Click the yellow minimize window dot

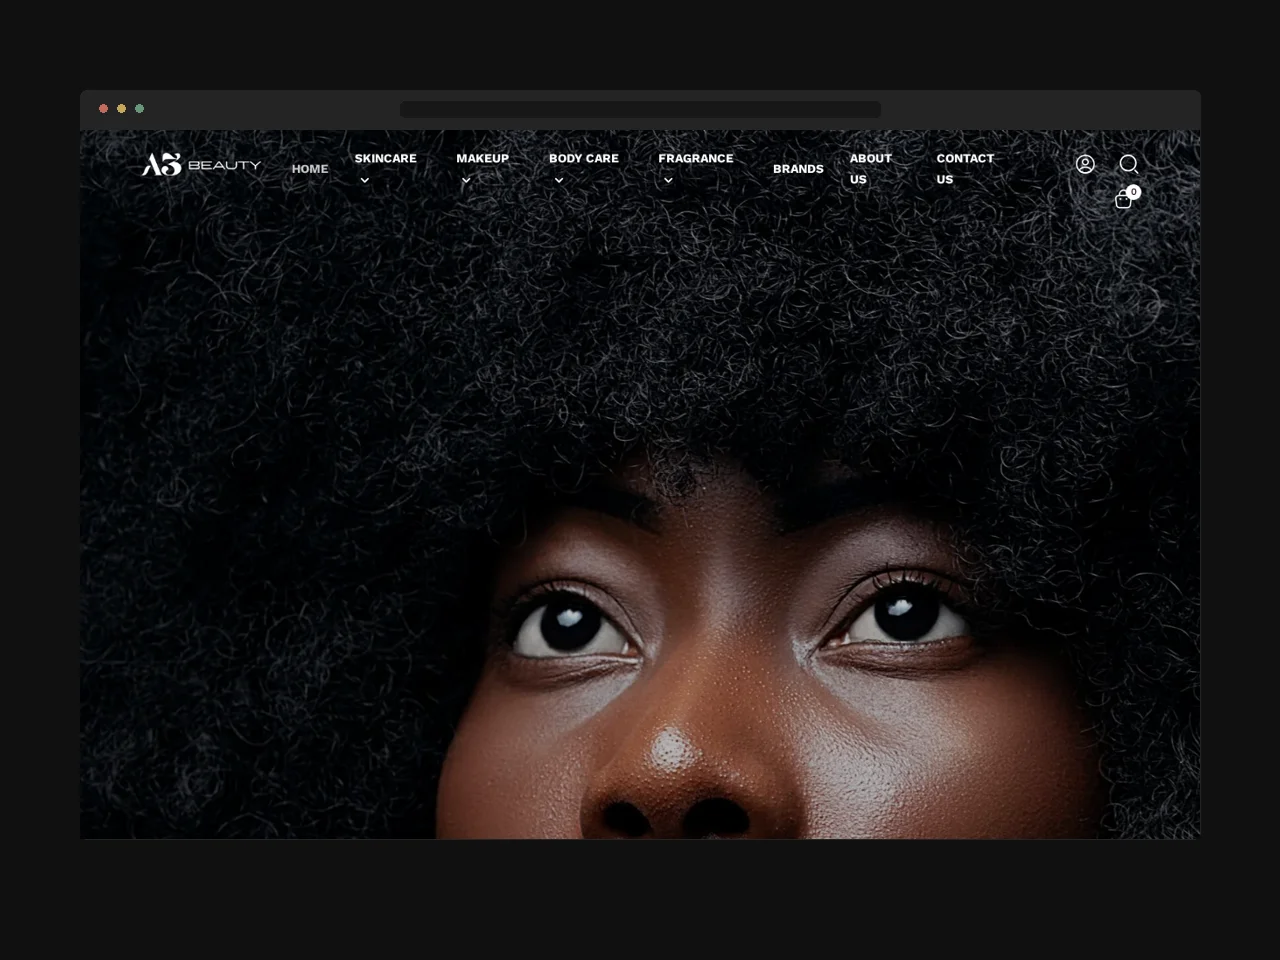[x=121, y=108]
